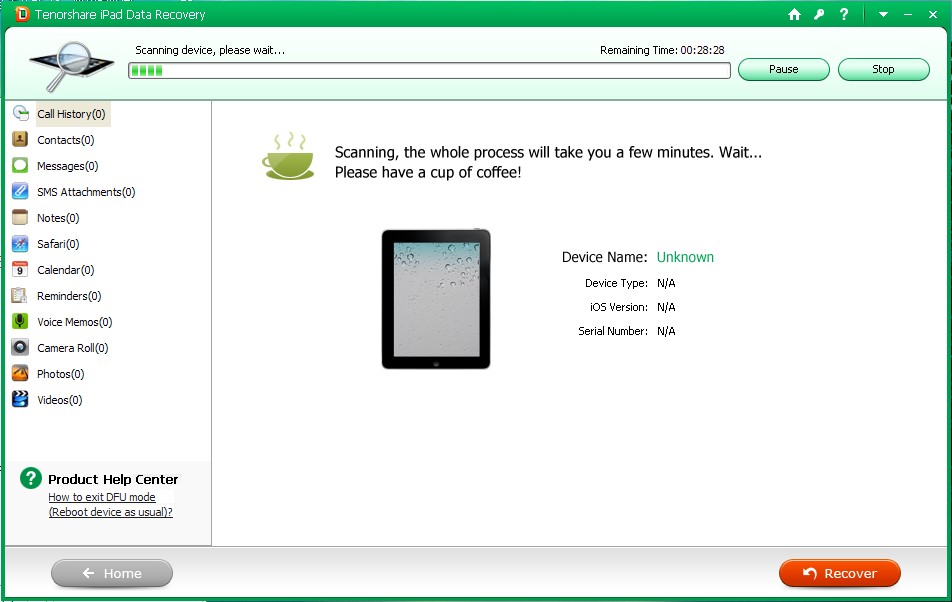952x602 pixels.
Task: Click the Camera Roll lens icon
Action: pos(20,348)
